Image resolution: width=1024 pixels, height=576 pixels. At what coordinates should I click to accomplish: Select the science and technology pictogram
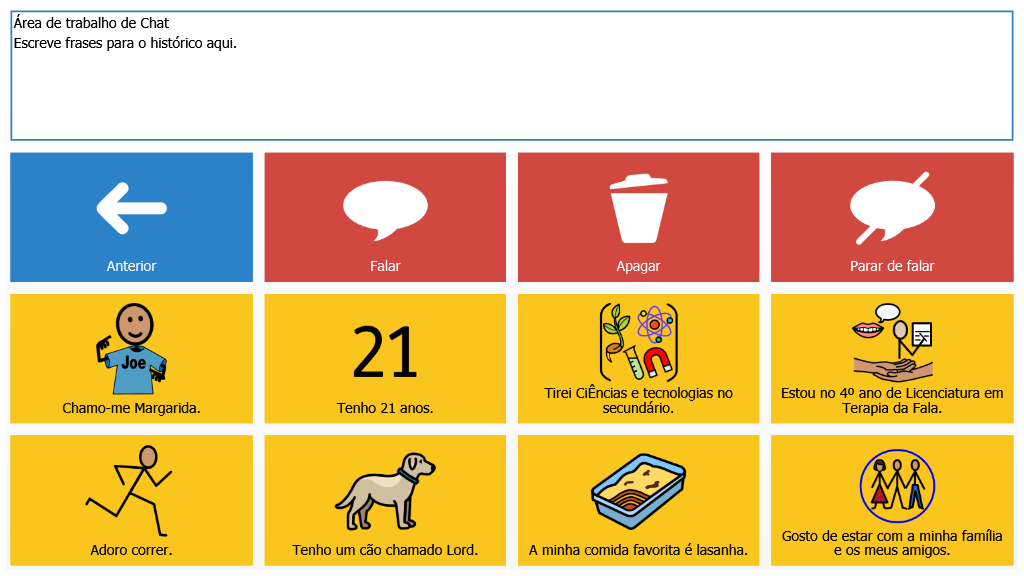[638, 340]
